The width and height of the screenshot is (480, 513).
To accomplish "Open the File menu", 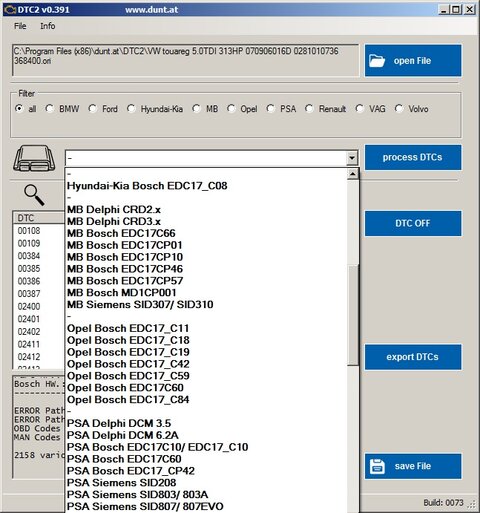I will [x=20, y=26].
